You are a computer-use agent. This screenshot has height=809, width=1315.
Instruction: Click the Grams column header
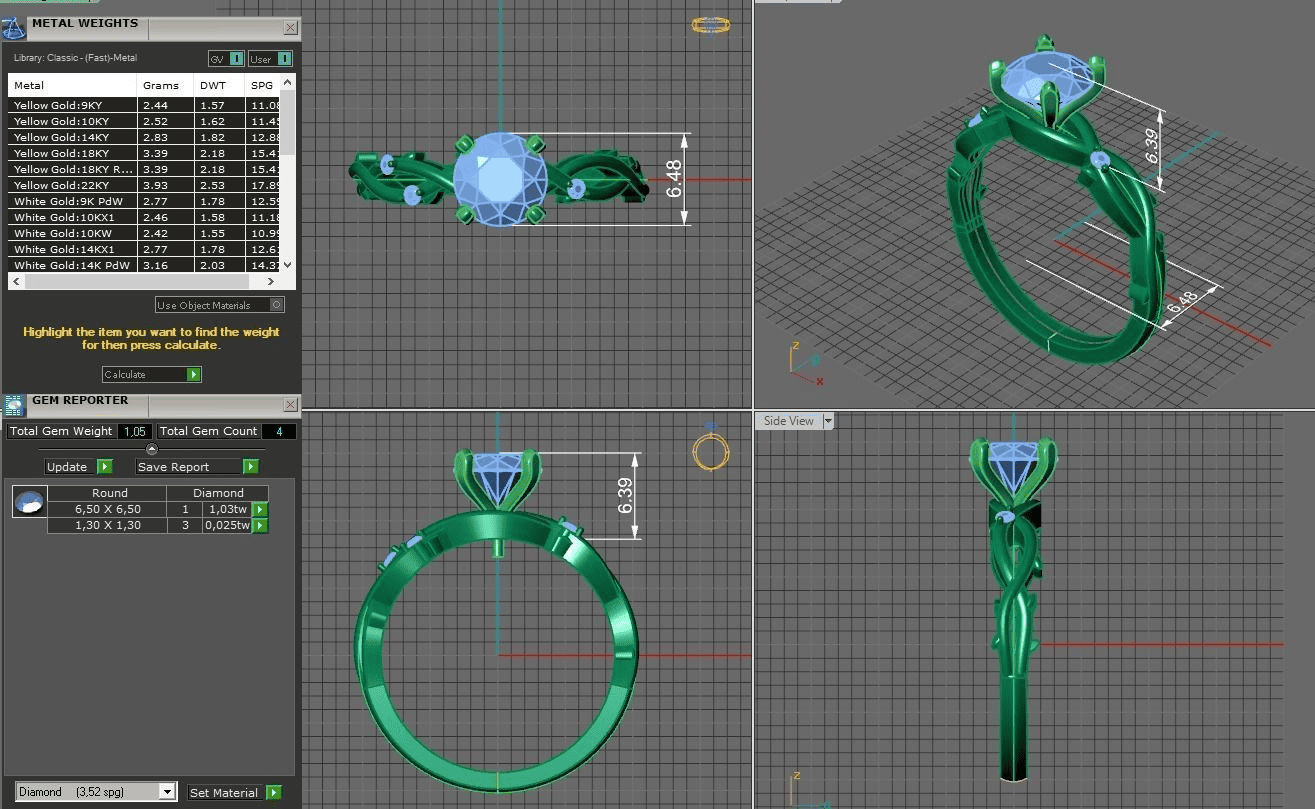coord(161,85)
